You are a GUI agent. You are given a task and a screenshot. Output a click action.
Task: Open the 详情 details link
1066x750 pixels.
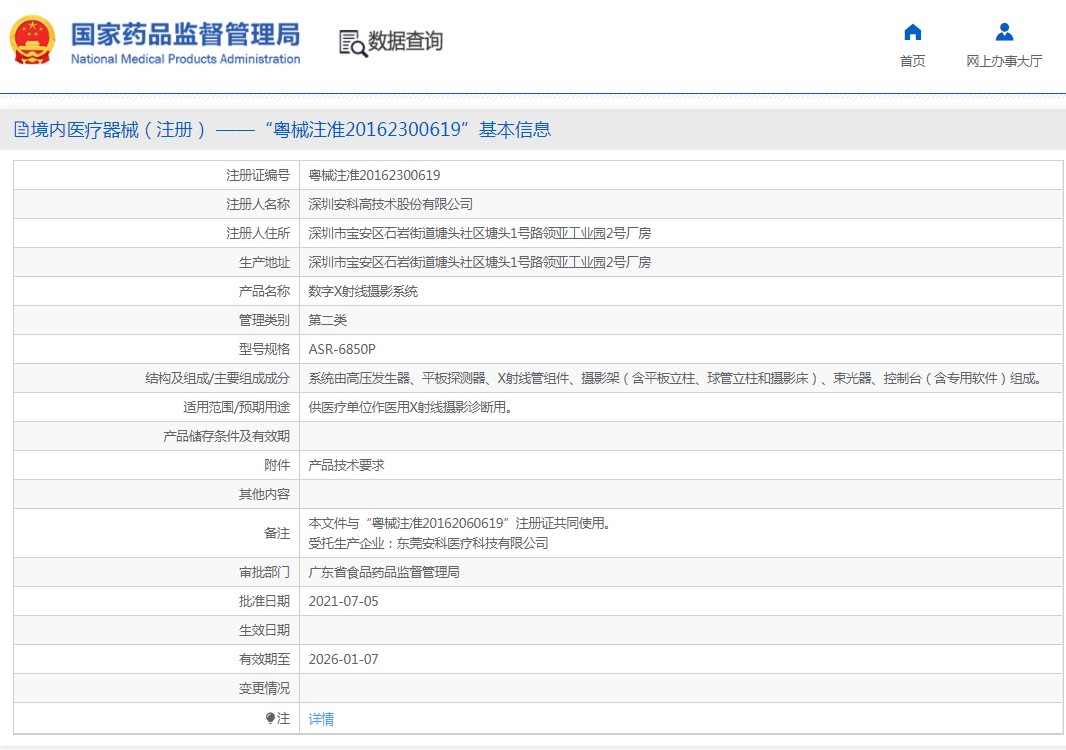[321, 719]
